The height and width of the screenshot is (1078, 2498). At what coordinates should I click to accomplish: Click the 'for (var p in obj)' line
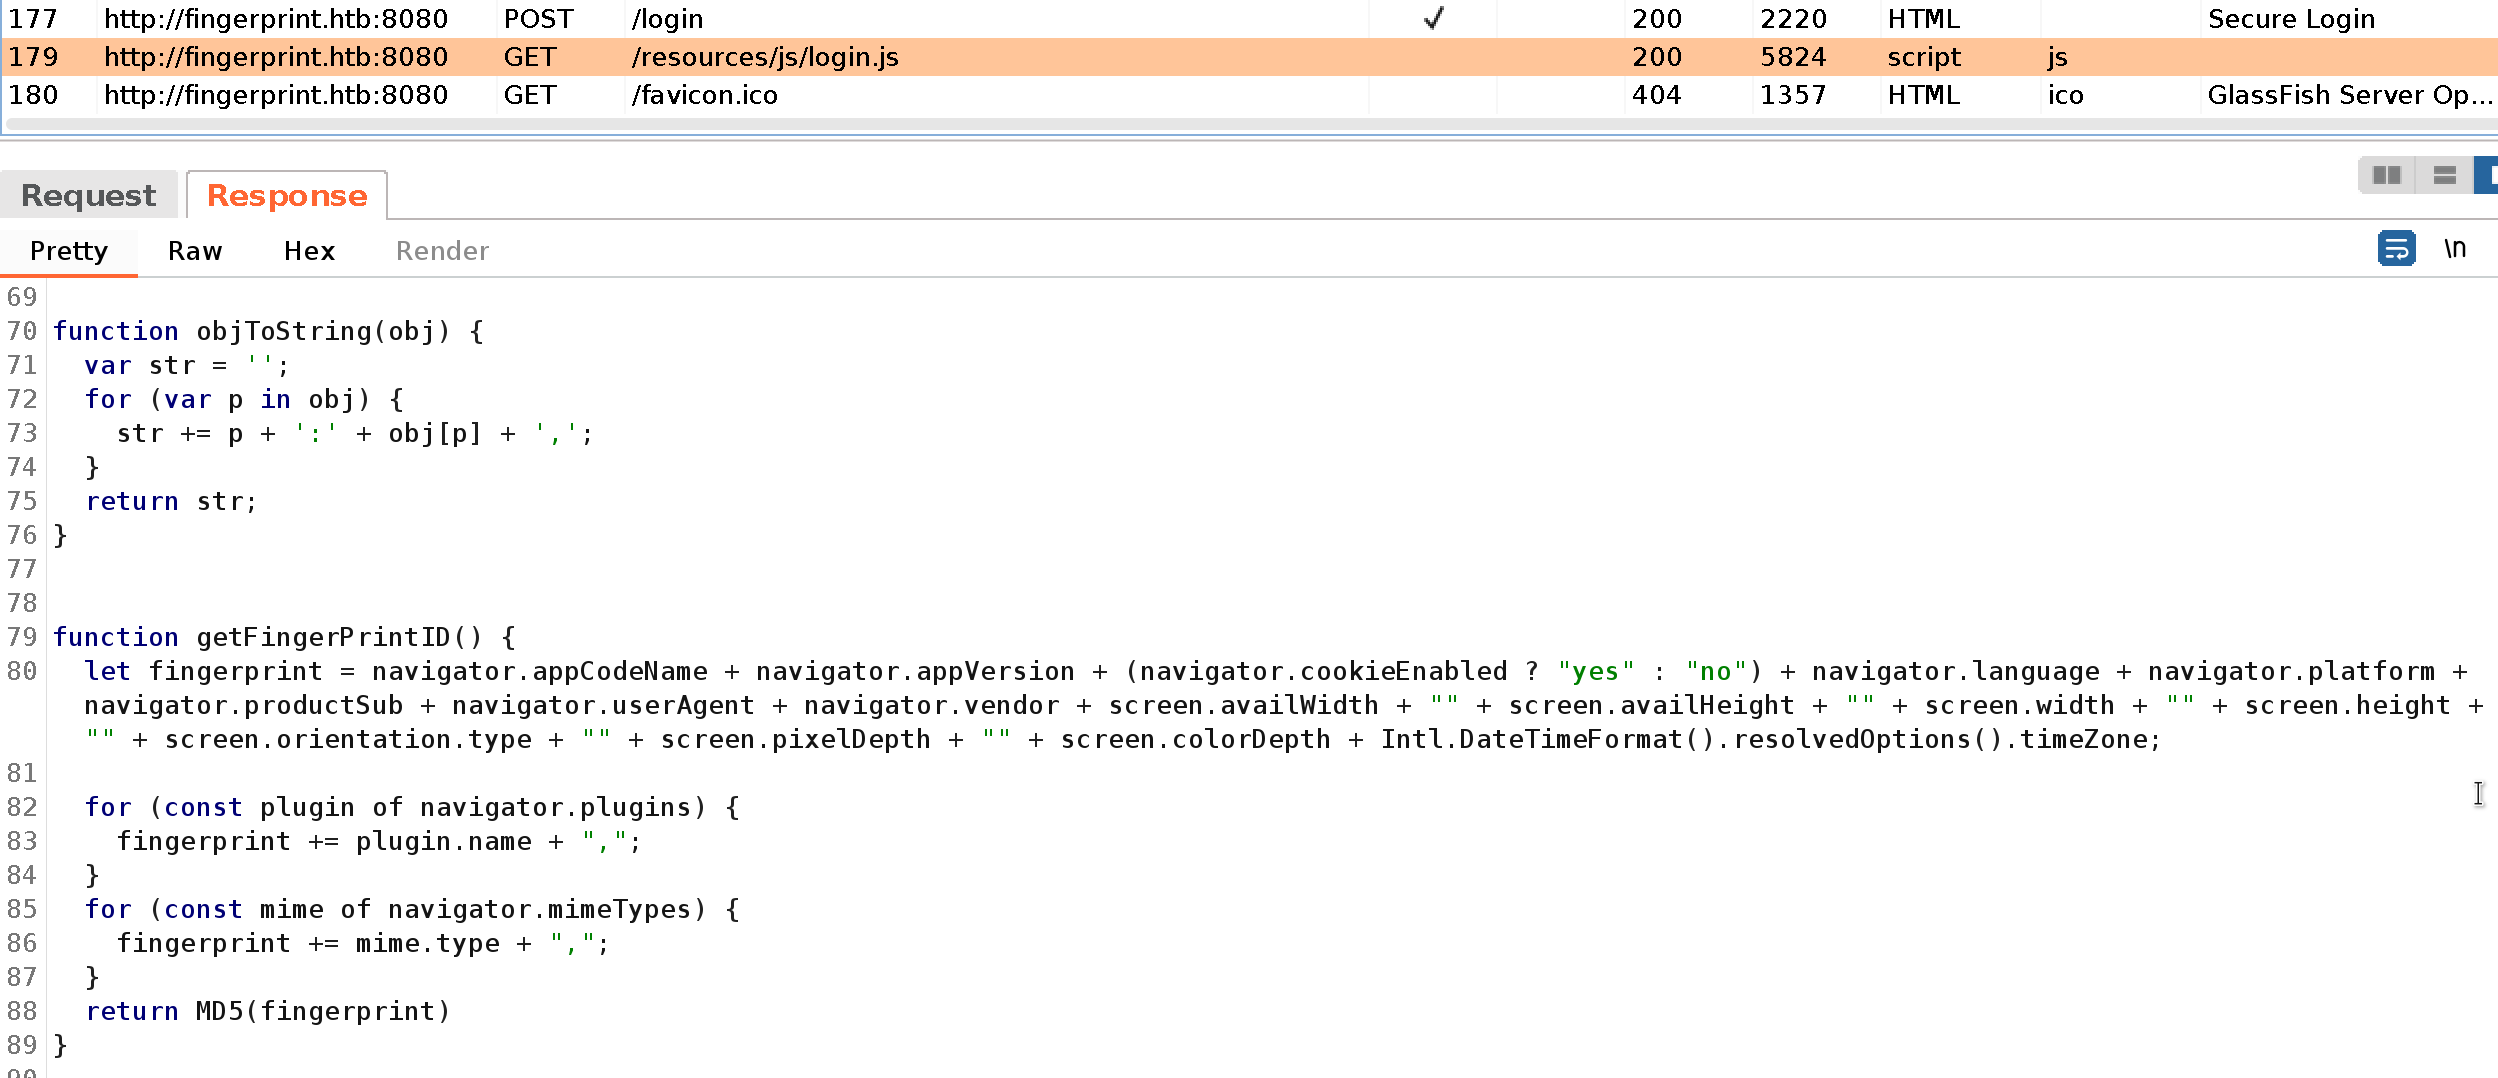244,399
